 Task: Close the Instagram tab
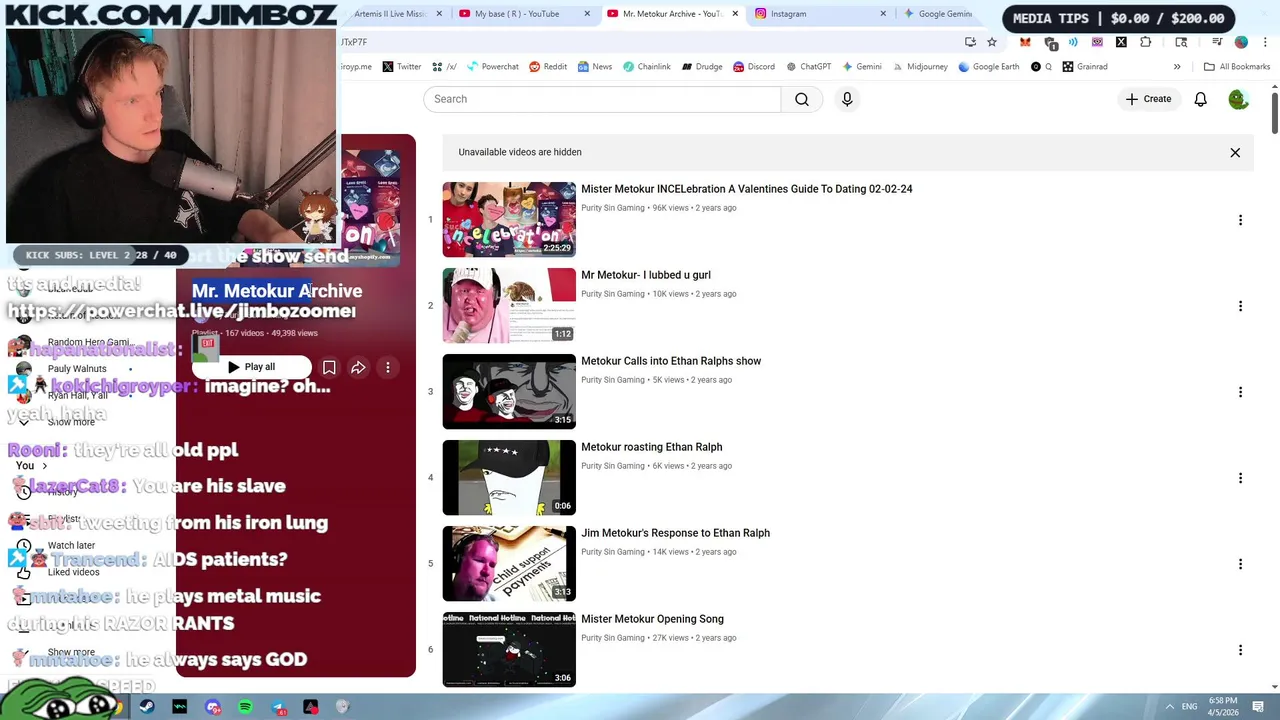tap(883, 14)
